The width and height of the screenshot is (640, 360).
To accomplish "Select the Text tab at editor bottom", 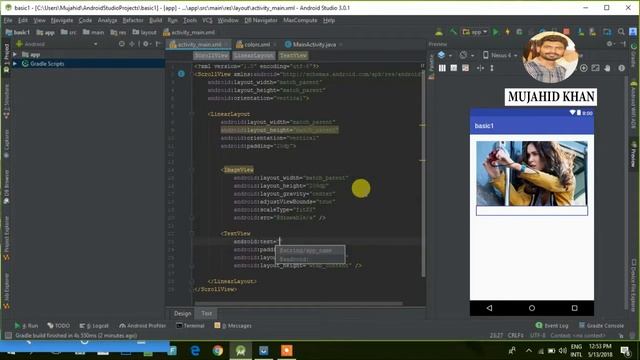I will coord(207,313).
